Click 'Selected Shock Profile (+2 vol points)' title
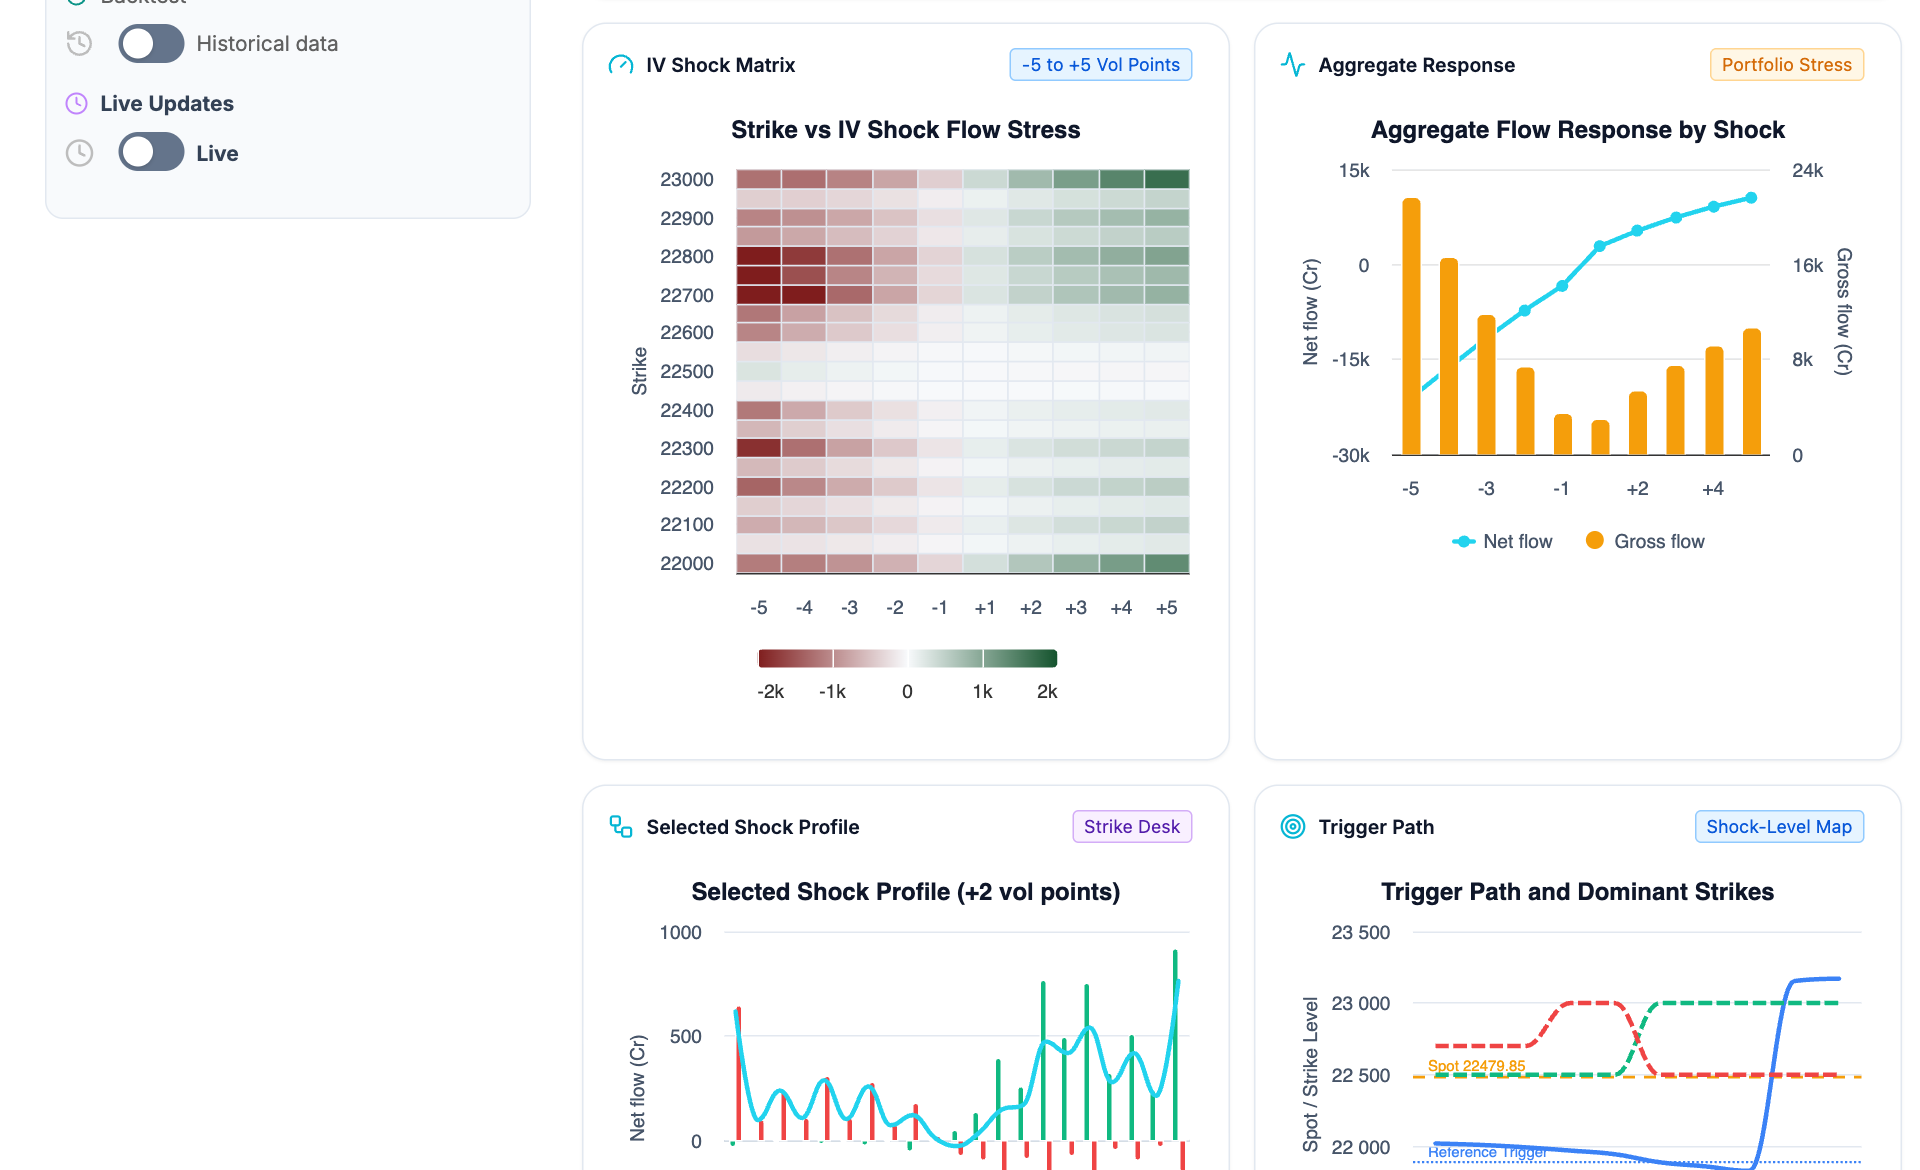This screenshot has height=1170, width=1920. tap(905, 892)
